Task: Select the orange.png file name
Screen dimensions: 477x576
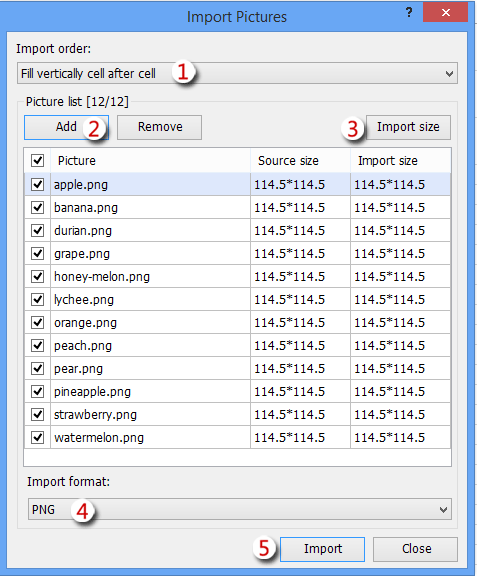Action: (x=85, y=323)
